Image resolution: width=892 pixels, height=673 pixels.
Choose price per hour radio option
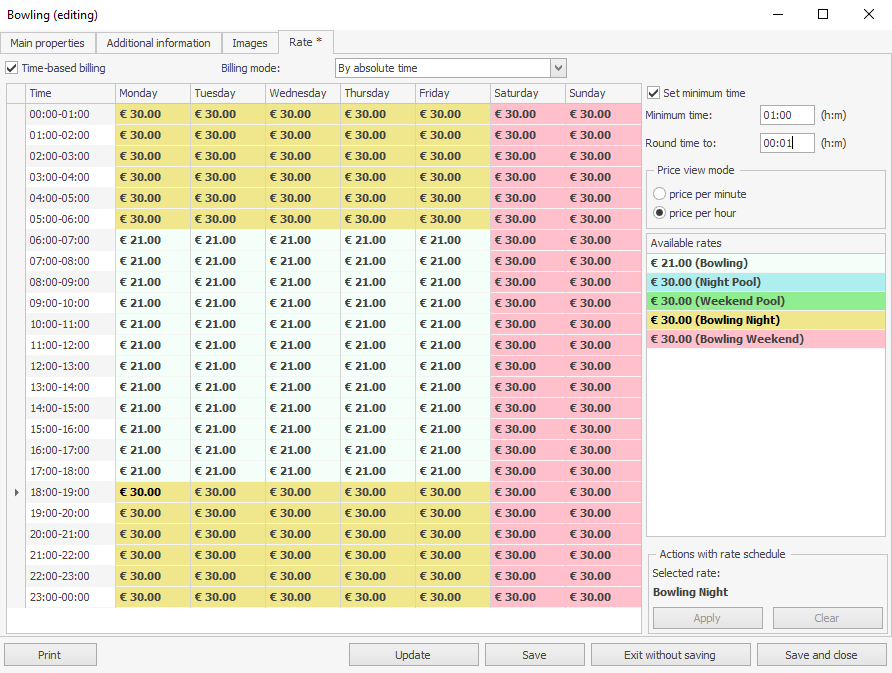tap(659, 213)
